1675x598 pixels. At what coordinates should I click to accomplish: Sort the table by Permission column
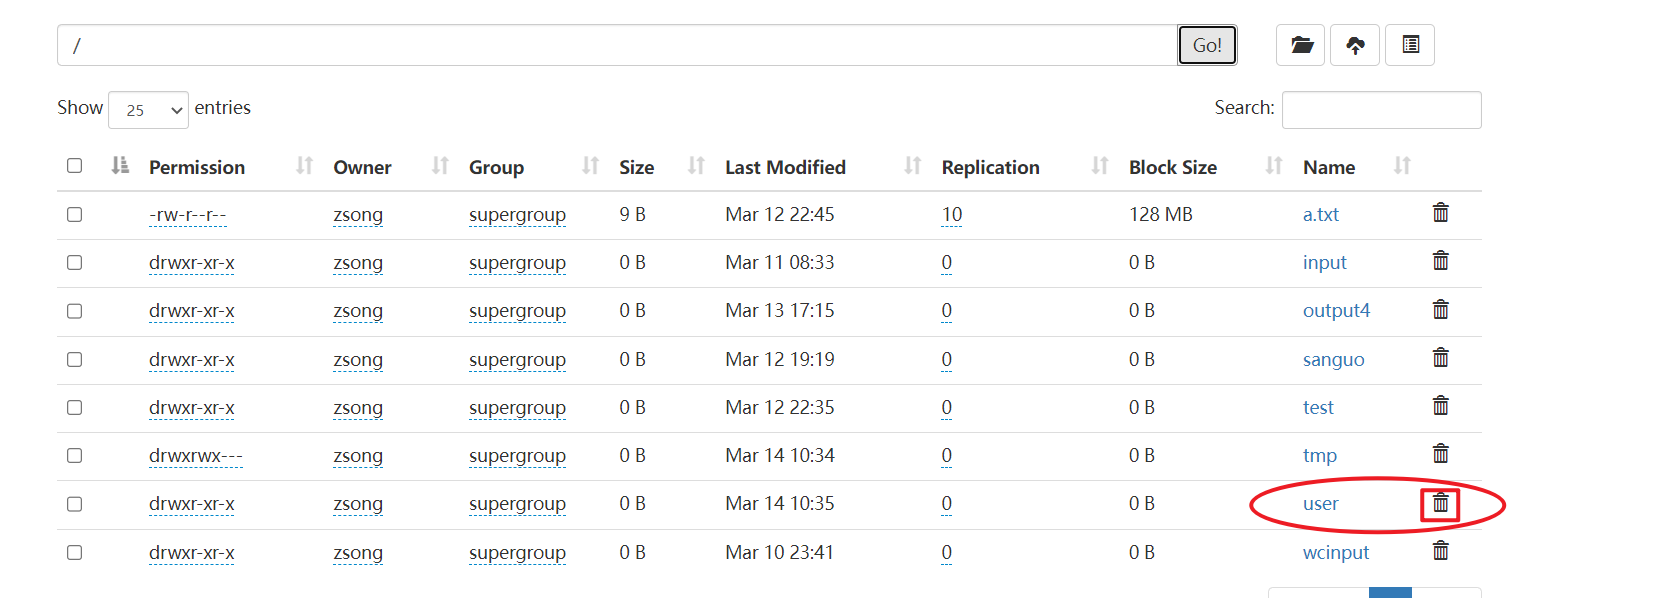pos(197,167)
